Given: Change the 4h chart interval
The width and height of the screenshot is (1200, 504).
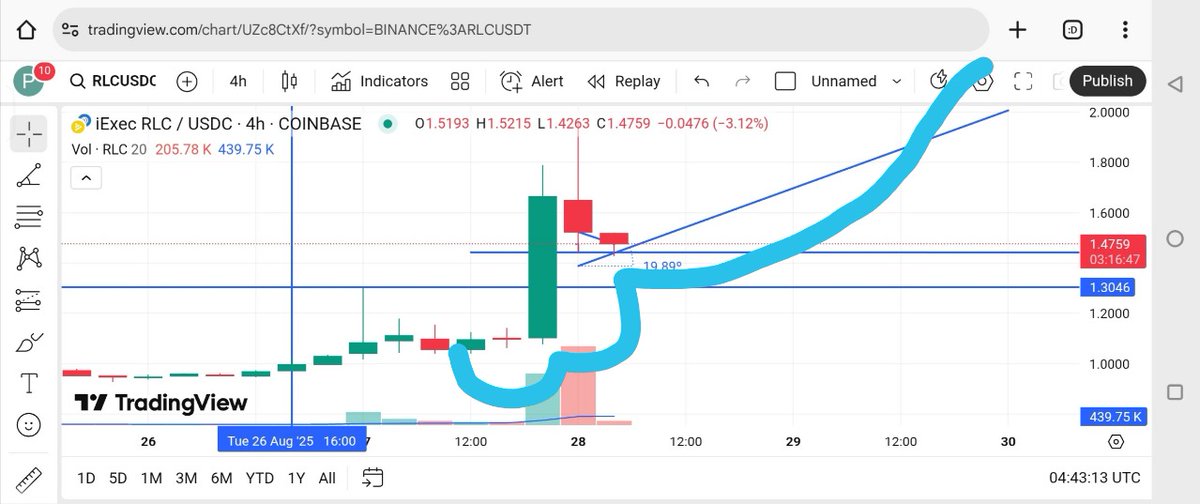Looking at the screenshot, I should [238, 81].
